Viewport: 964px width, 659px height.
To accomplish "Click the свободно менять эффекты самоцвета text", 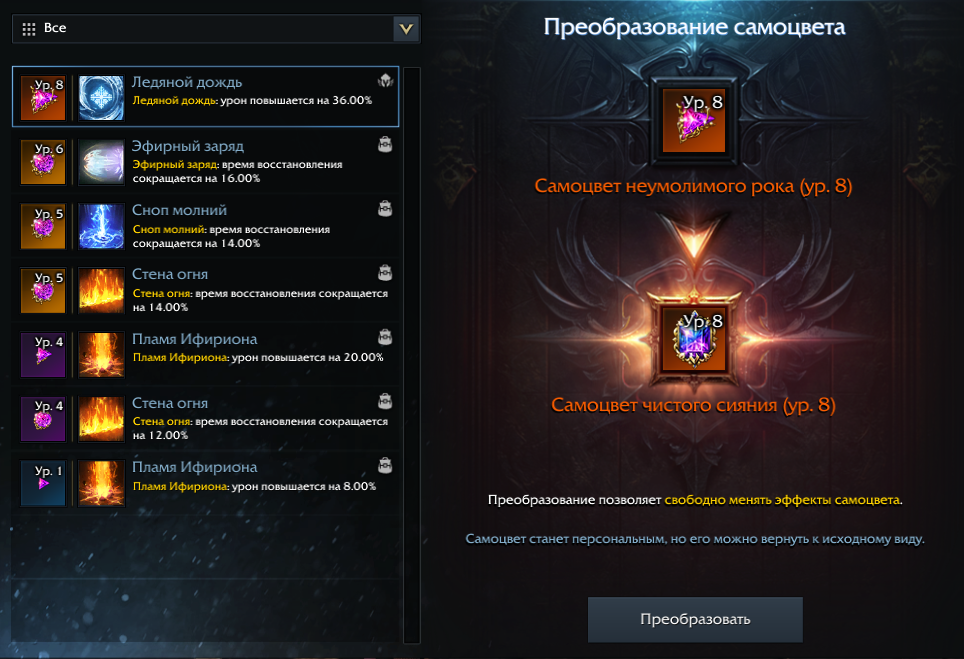I will [782, 500].
